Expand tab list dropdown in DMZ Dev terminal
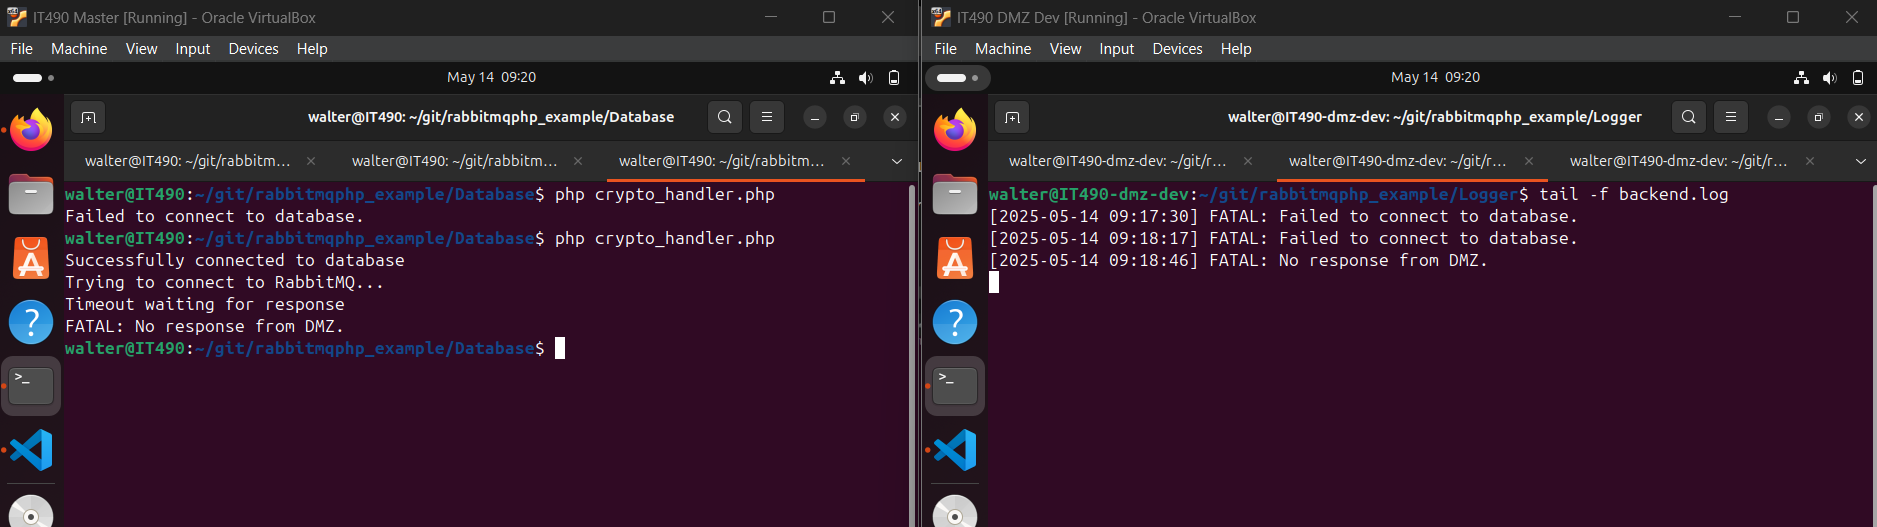Viewport: 1877px width, 527px height. pyautogui.click(x=1860, y=161)
